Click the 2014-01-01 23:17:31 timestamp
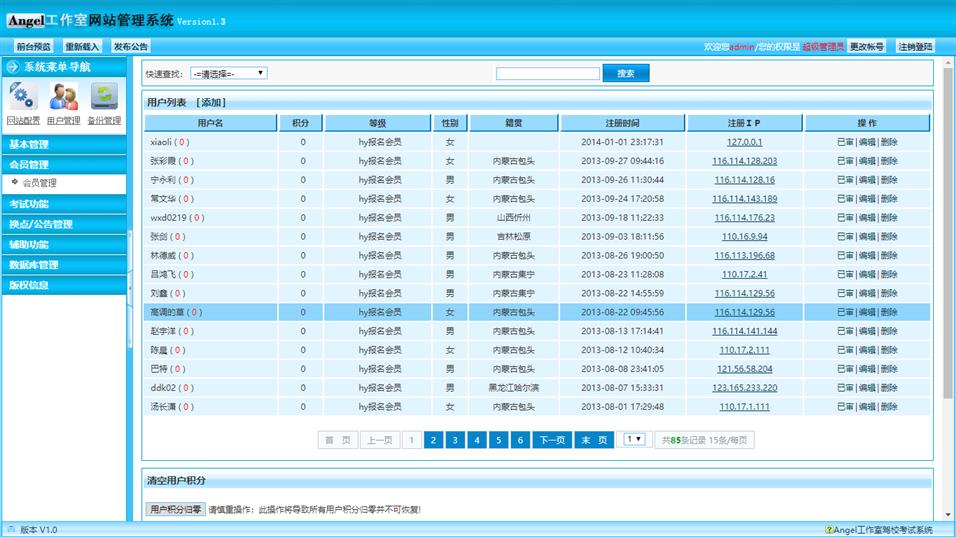 tap(622, 142)
